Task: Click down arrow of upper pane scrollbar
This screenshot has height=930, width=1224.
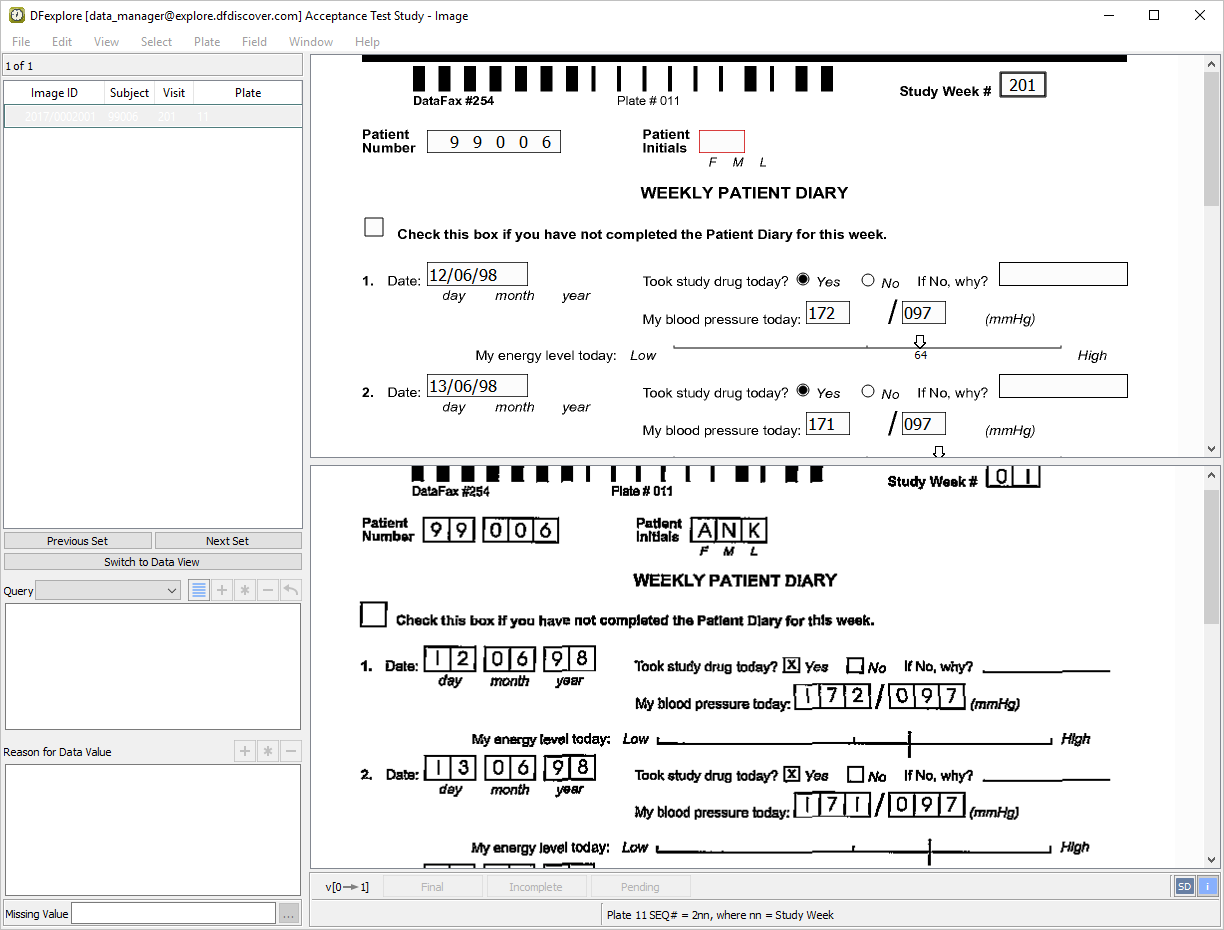Action: 1212,449
